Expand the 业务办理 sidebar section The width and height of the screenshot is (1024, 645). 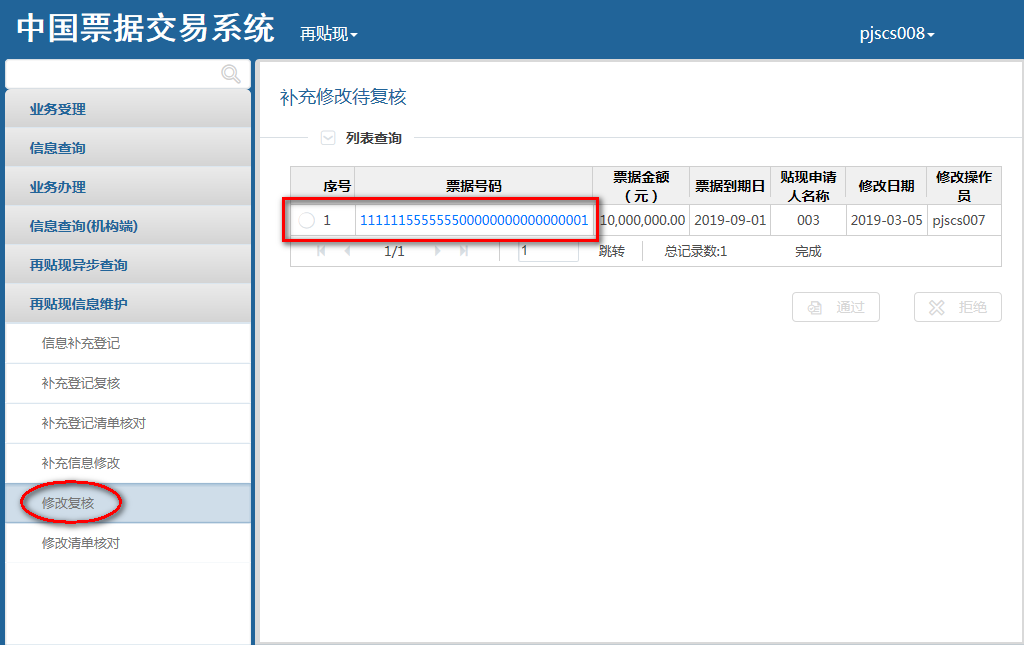(128, 187)
